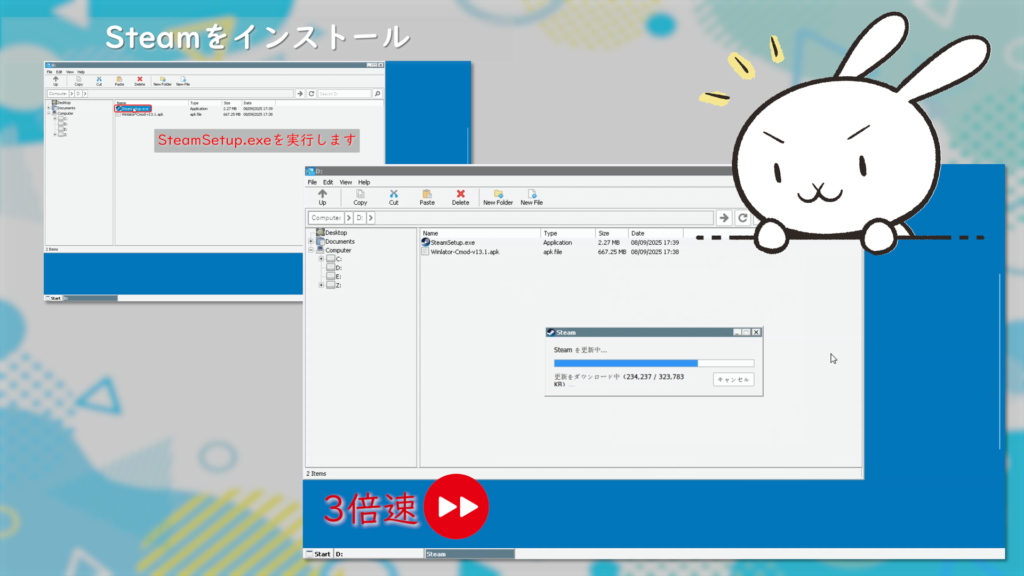Screen dimensions: 1024x576
Task: Click the arrow after Computer breadcrumb
Action: point(349,218)
